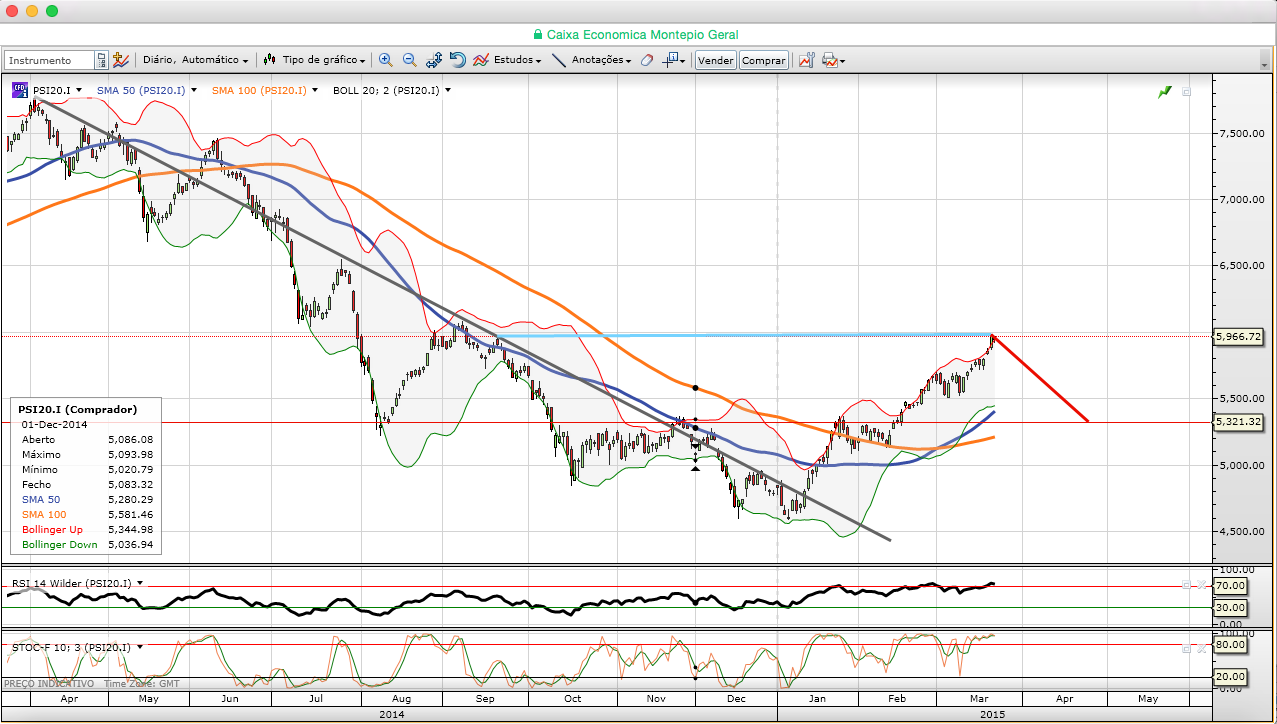Click the zoom out magnifier icon
The height and width of the screenshot is (724, 1277).
pyautogui.click(x=409, y=60)
